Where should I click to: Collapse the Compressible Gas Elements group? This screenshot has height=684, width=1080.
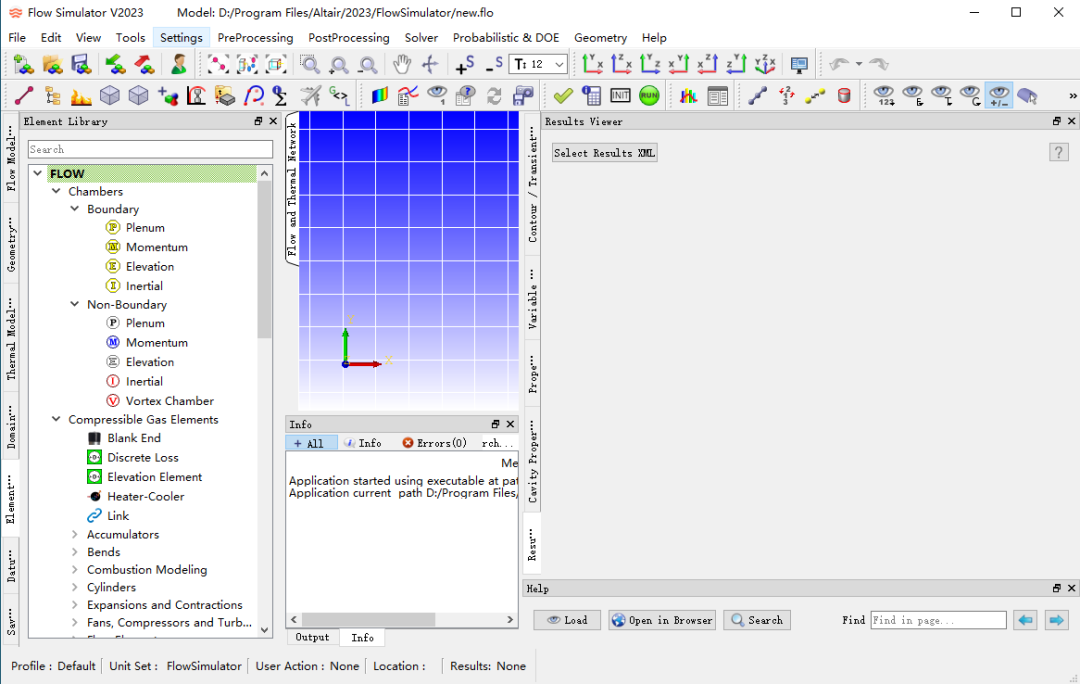click(x=56, y=419)
